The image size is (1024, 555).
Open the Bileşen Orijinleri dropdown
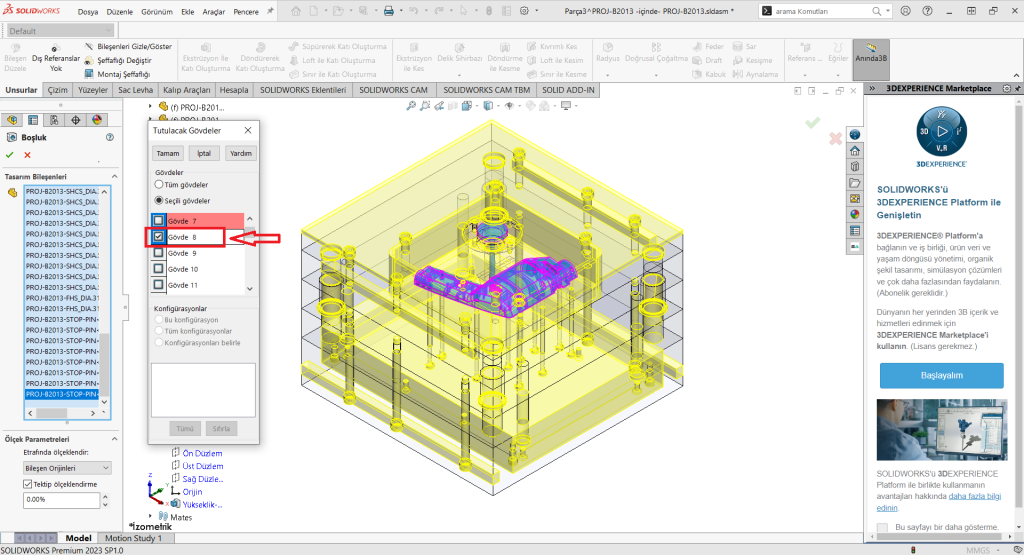66,467
